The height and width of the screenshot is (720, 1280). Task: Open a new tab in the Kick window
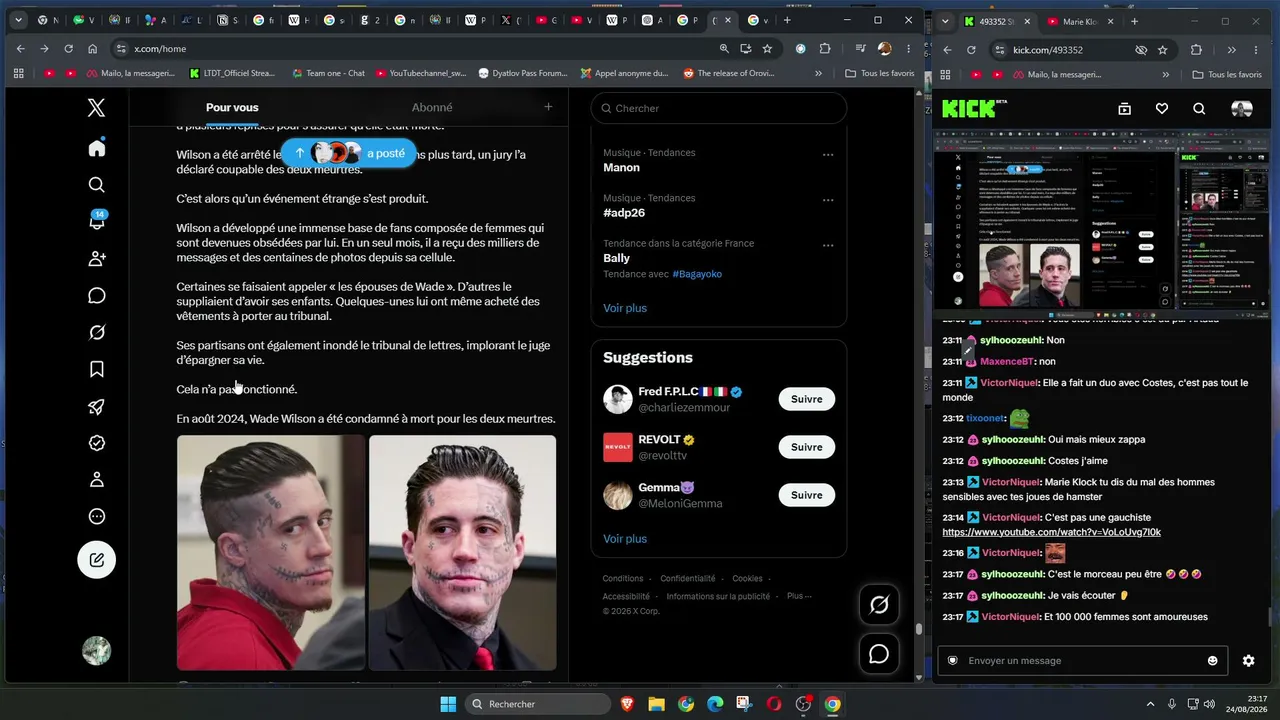[x=1134, y=21]
